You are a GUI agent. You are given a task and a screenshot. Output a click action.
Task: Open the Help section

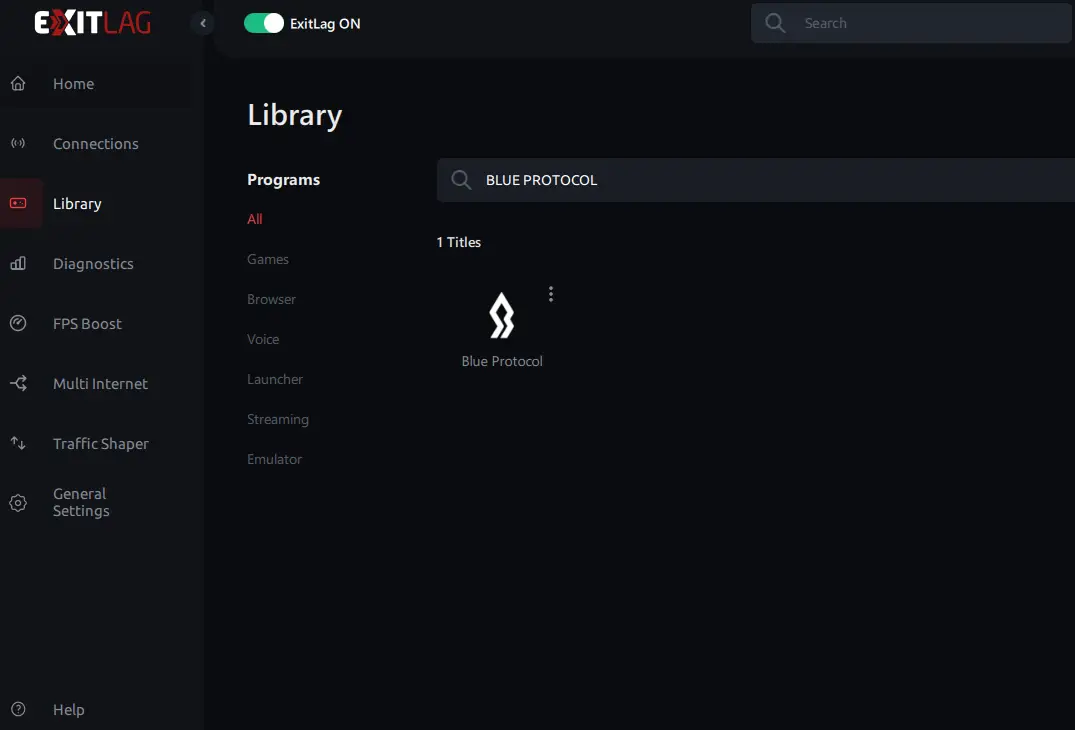coord(69,710)
